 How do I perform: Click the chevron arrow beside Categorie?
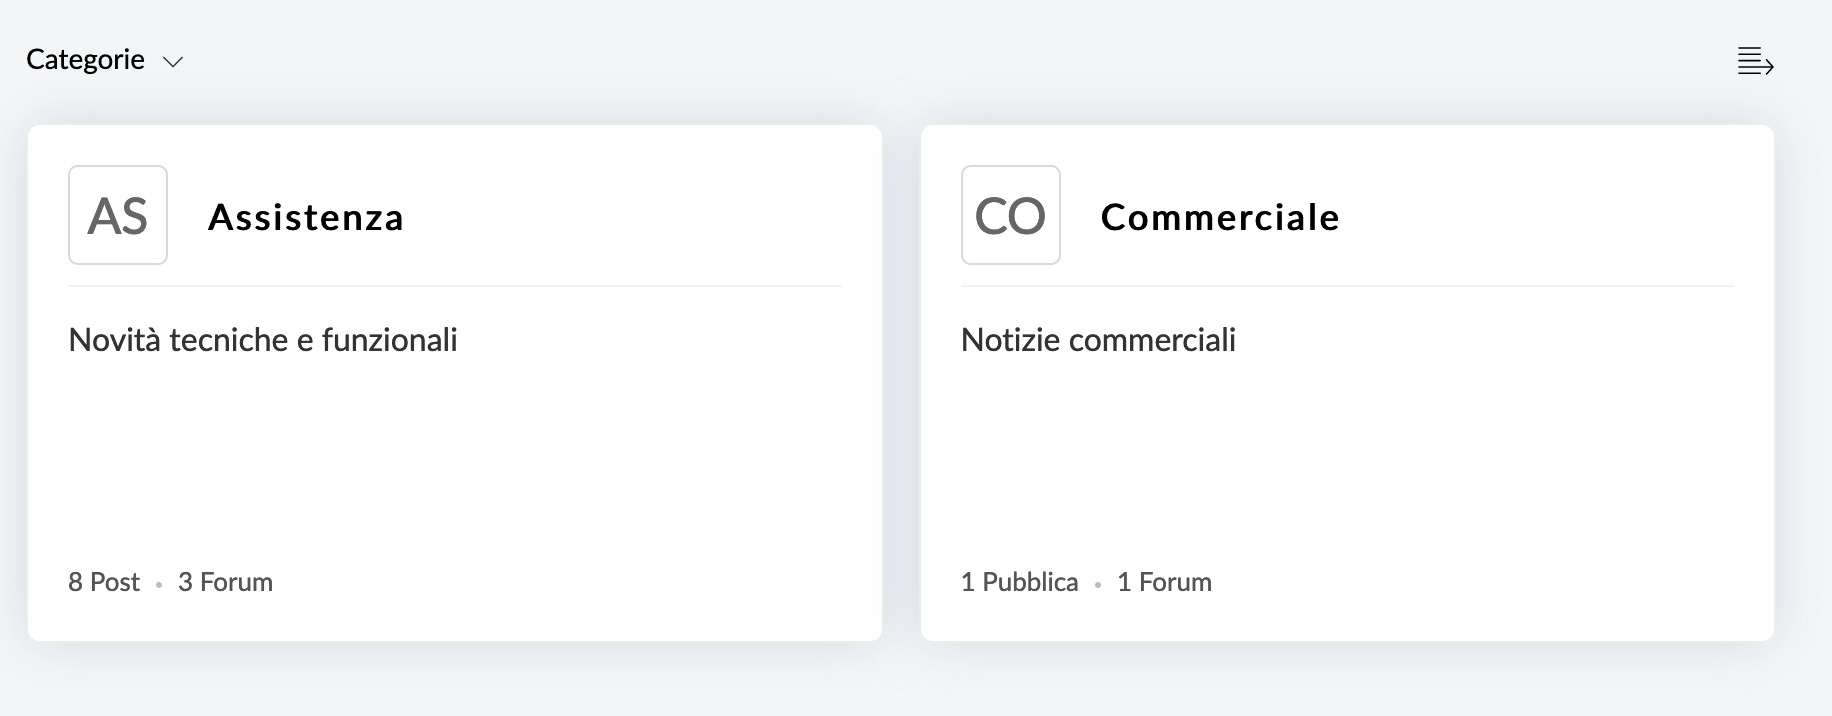(x=173, y=62)
